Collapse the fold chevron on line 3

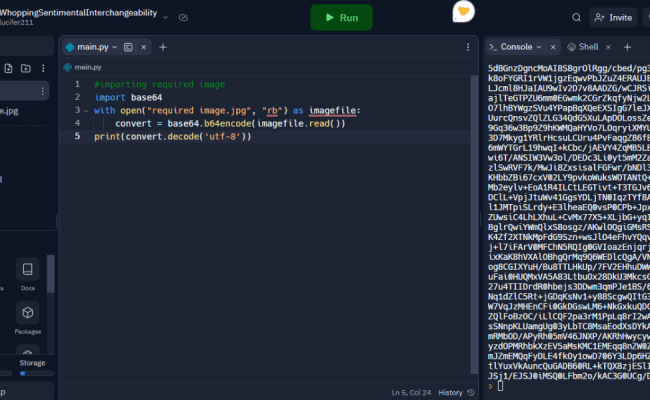click(x=86, y=111)
